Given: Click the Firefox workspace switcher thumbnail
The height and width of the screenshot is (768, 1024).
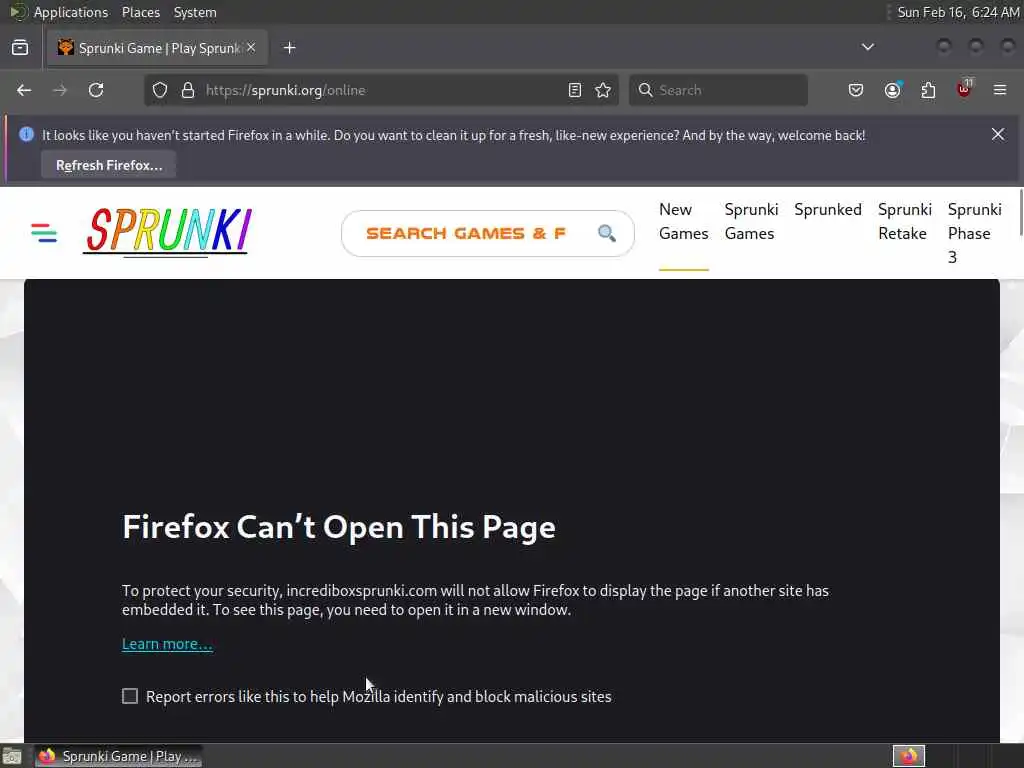Looking at the screenshot, I should 908,756.
